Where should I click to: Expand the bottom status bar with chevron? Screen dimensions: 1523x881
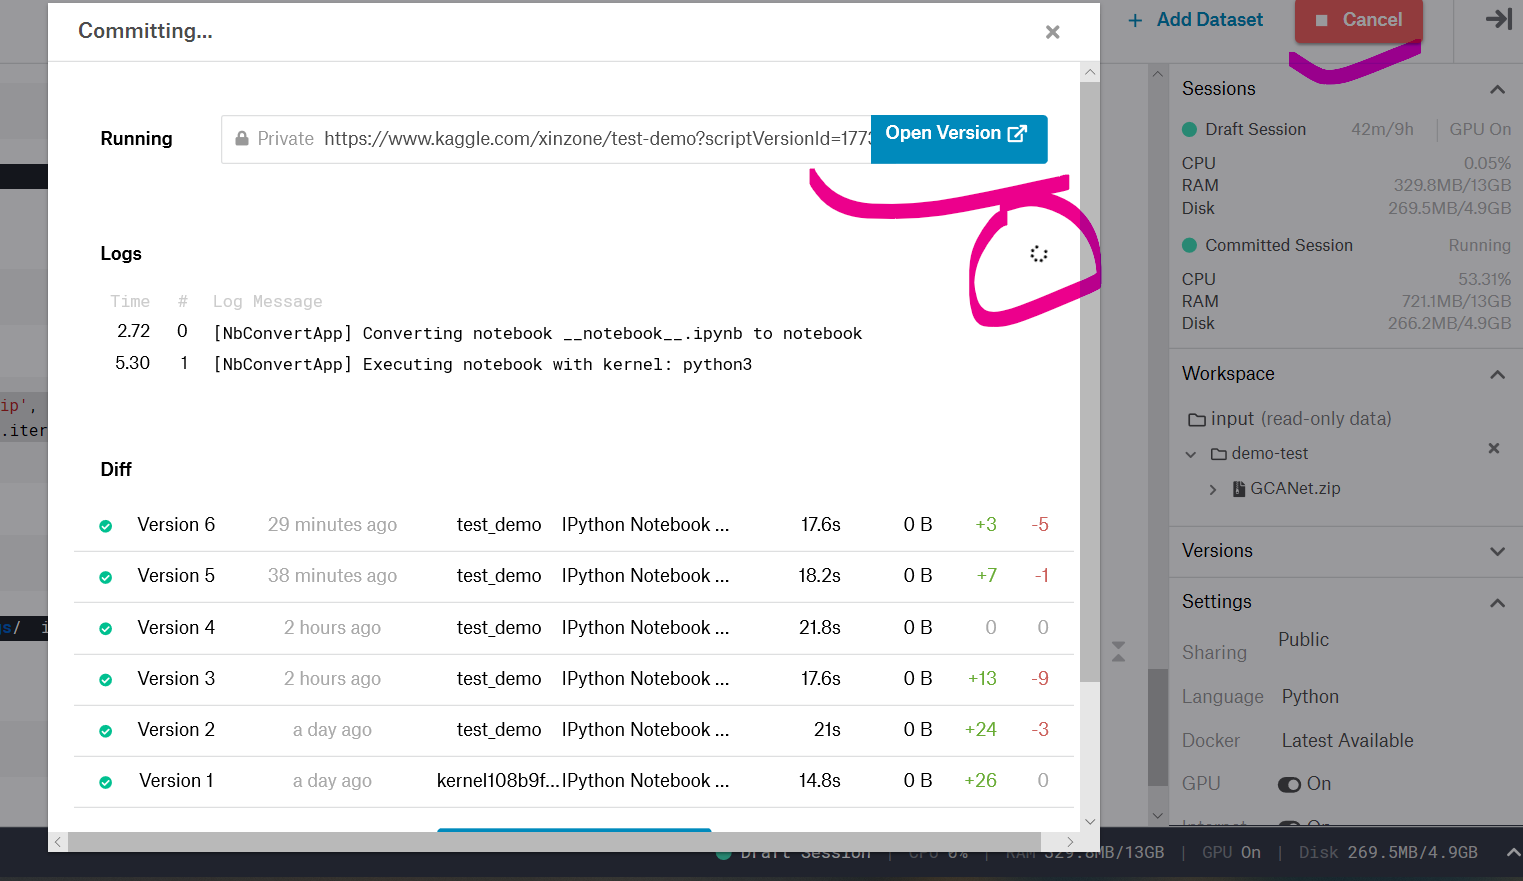click(1513, 853)
